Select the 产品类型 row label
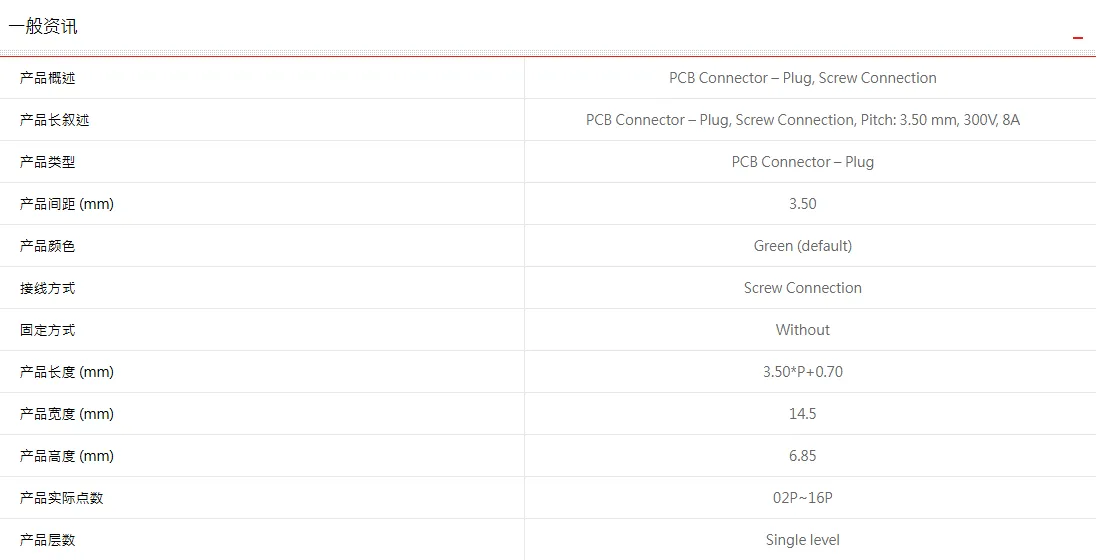The image size is (1097, 560). pos(48,162)
